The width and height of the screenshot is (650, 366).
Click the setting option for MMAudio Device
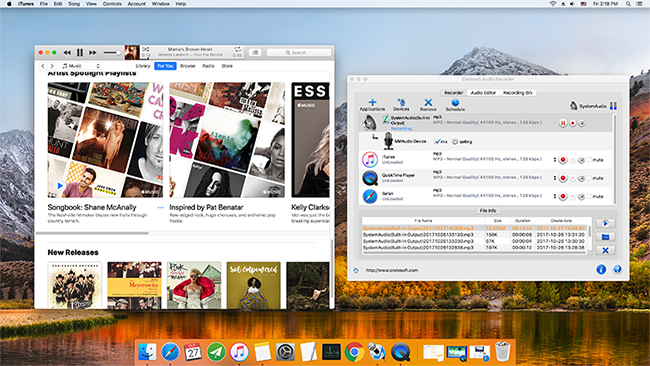(462, 142)
